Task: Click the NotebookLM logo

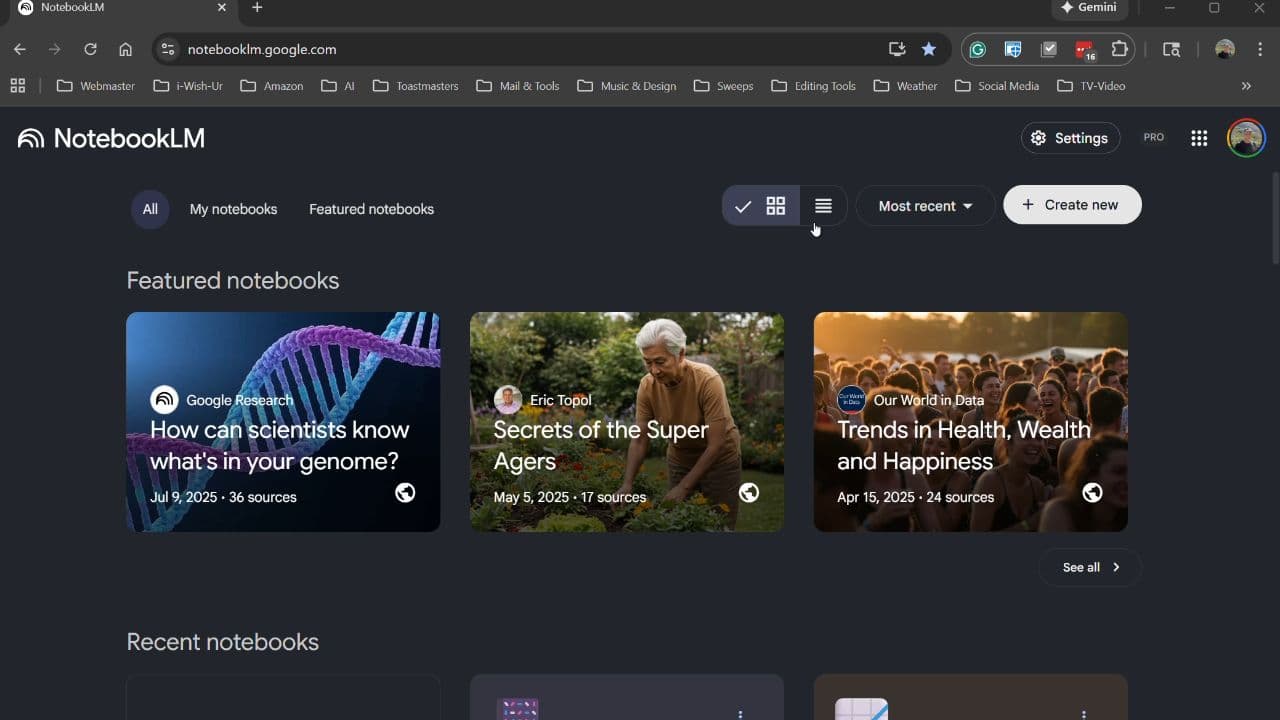Action: point(110,138)
